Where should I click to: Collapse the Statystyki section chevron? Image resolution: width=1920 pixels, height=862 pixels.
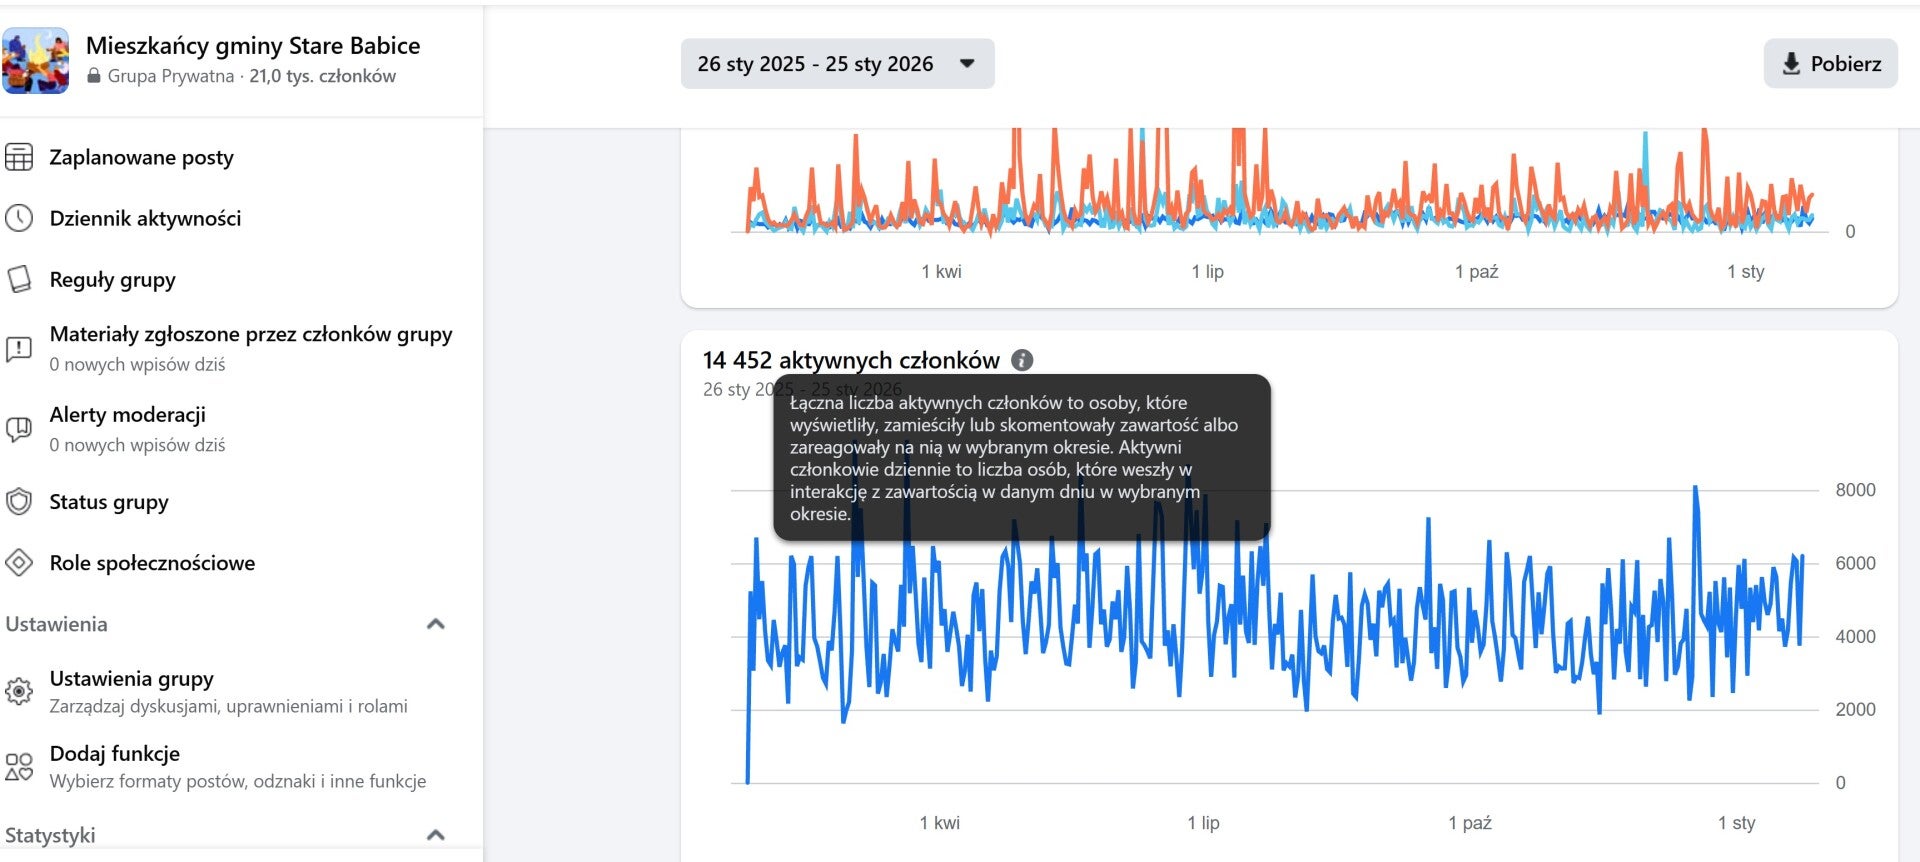tap(435, 835)
